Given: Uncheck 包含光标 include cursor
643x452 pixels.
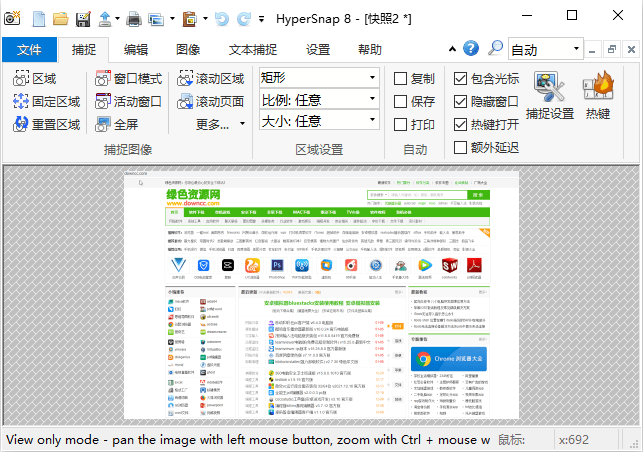Looking at the screenshot, I should 486,78.
